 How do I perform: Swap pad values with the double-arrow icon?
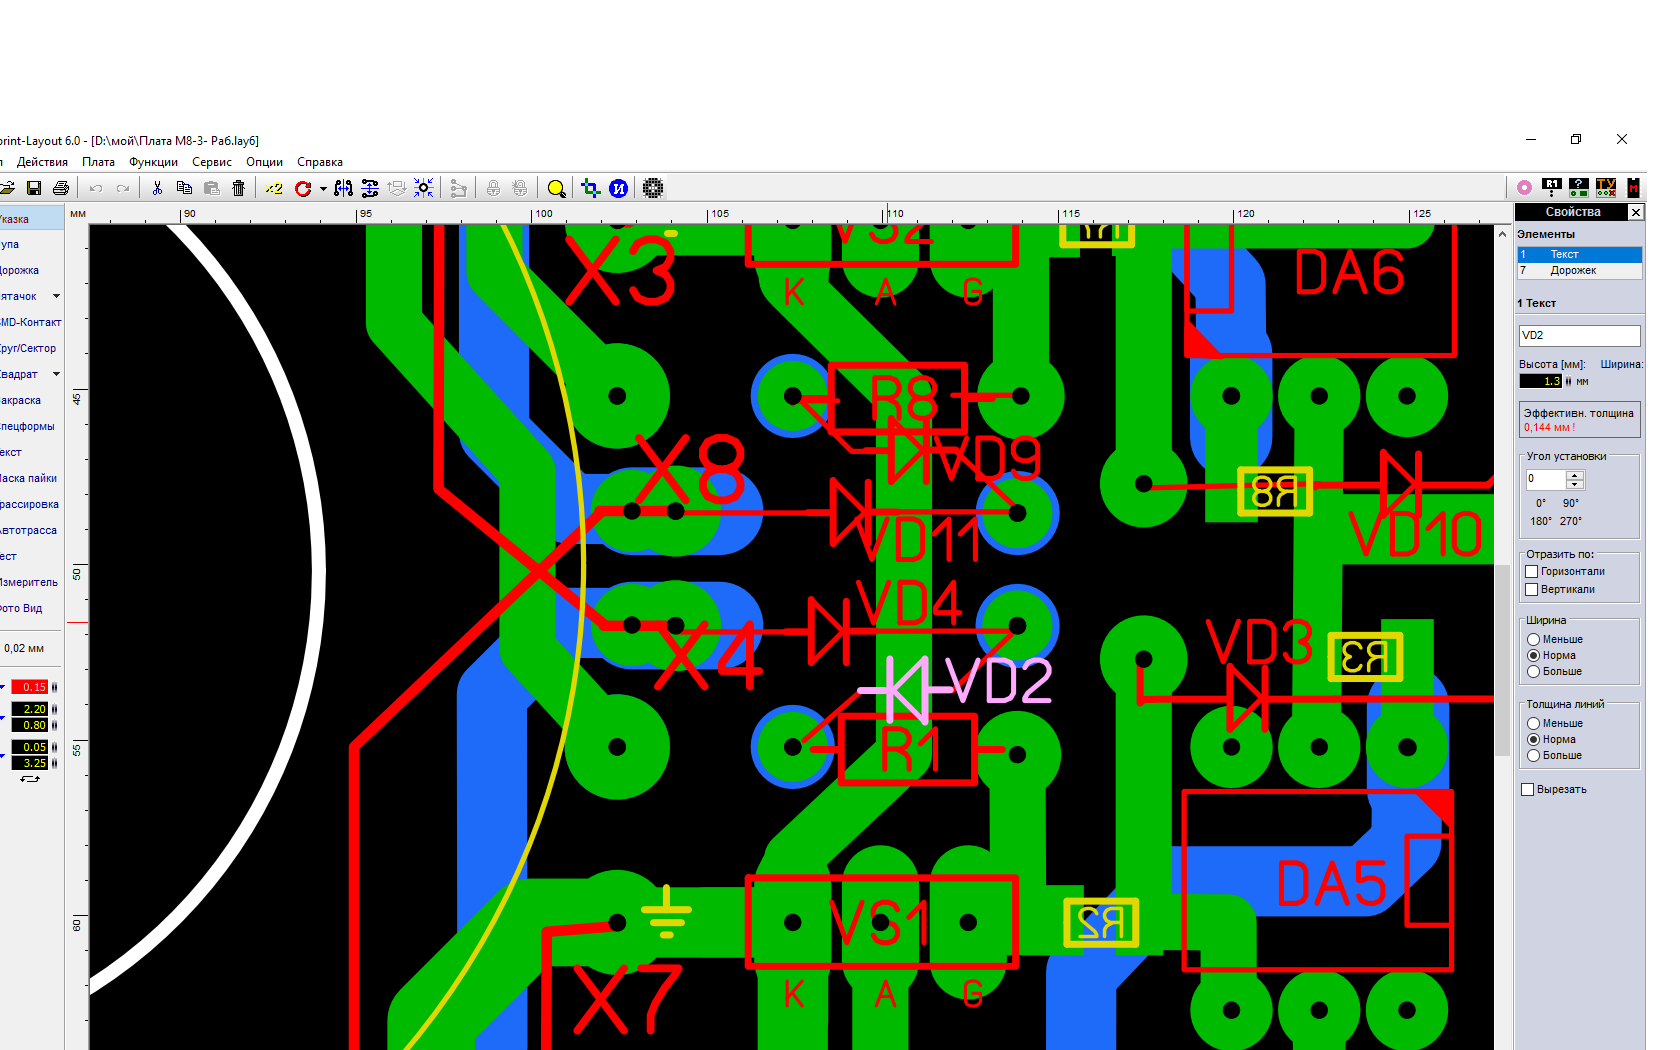tap(30, 779)
